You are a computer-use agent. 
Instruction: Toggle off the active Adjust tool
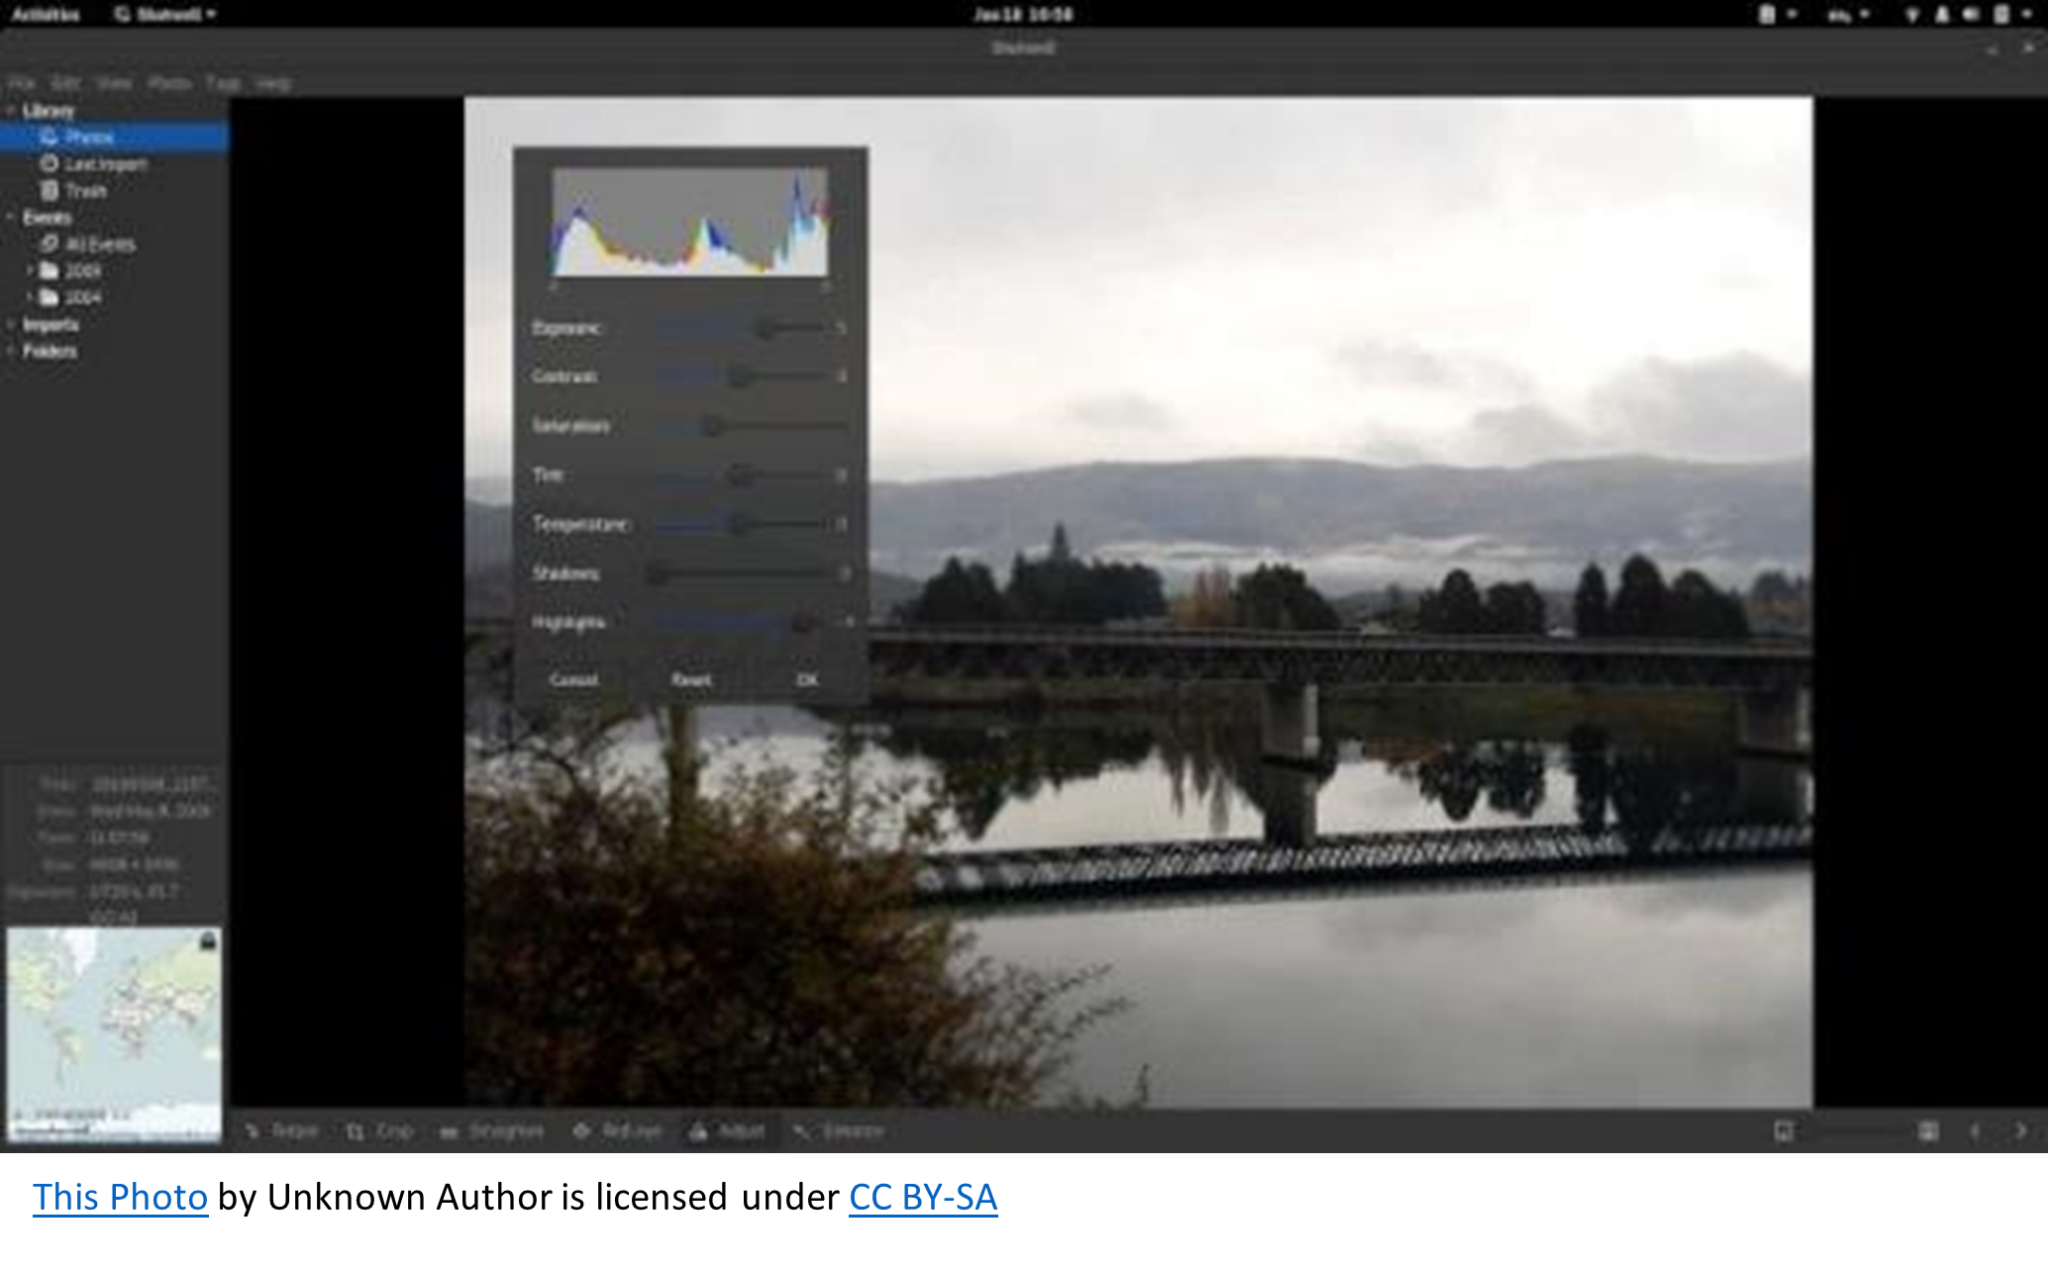(730, 1130)
